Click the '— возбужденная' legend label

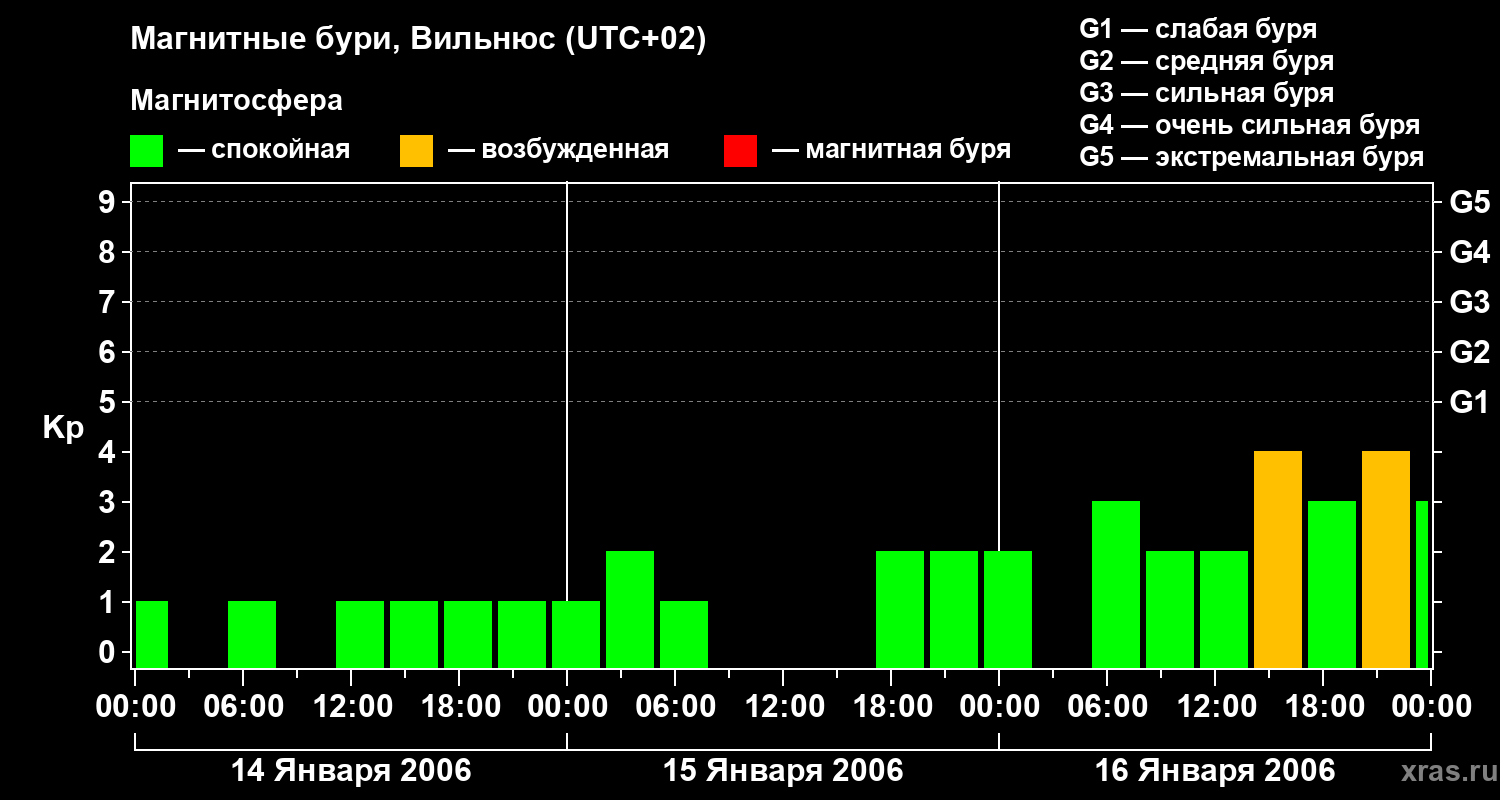click(558, 151)
